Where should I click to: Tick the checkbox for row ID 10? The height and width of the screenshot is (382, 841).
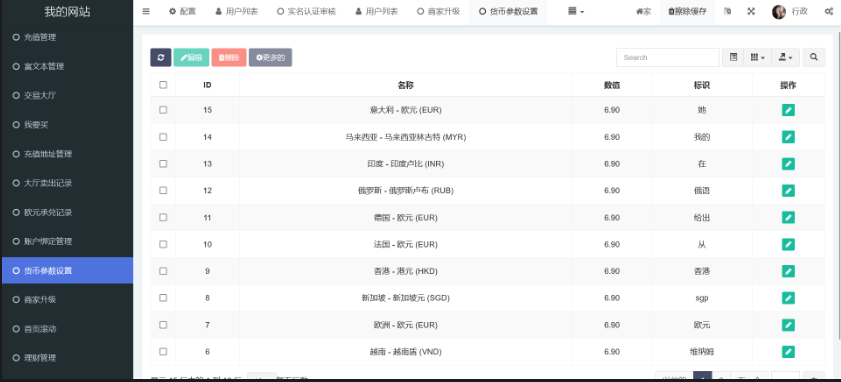(163, 244)
